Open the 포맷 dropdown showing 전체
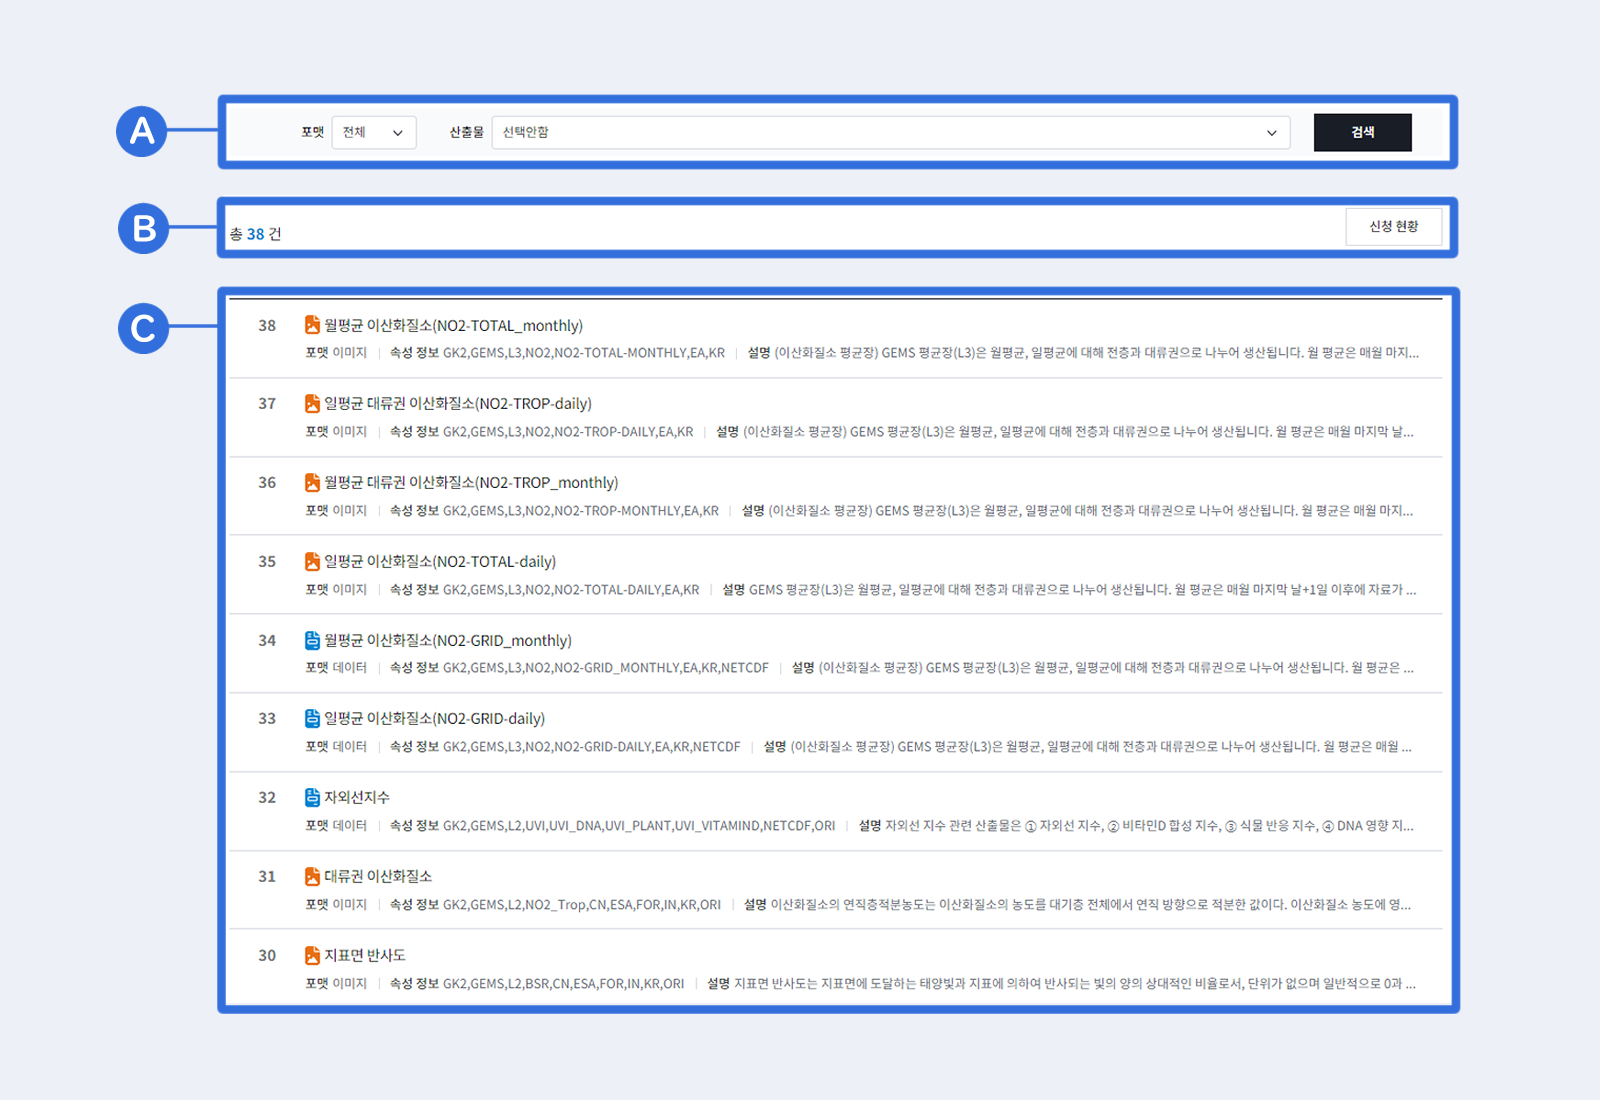Viewport: 1600px width, 1100px height. tap(373, 133)
